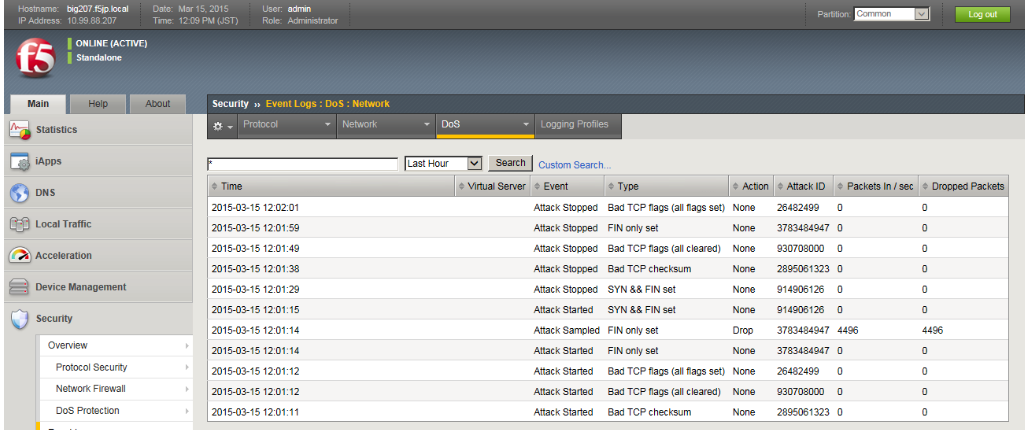
Task: Expand the DoS Protection submenu arrow
Action: [187, 411]
